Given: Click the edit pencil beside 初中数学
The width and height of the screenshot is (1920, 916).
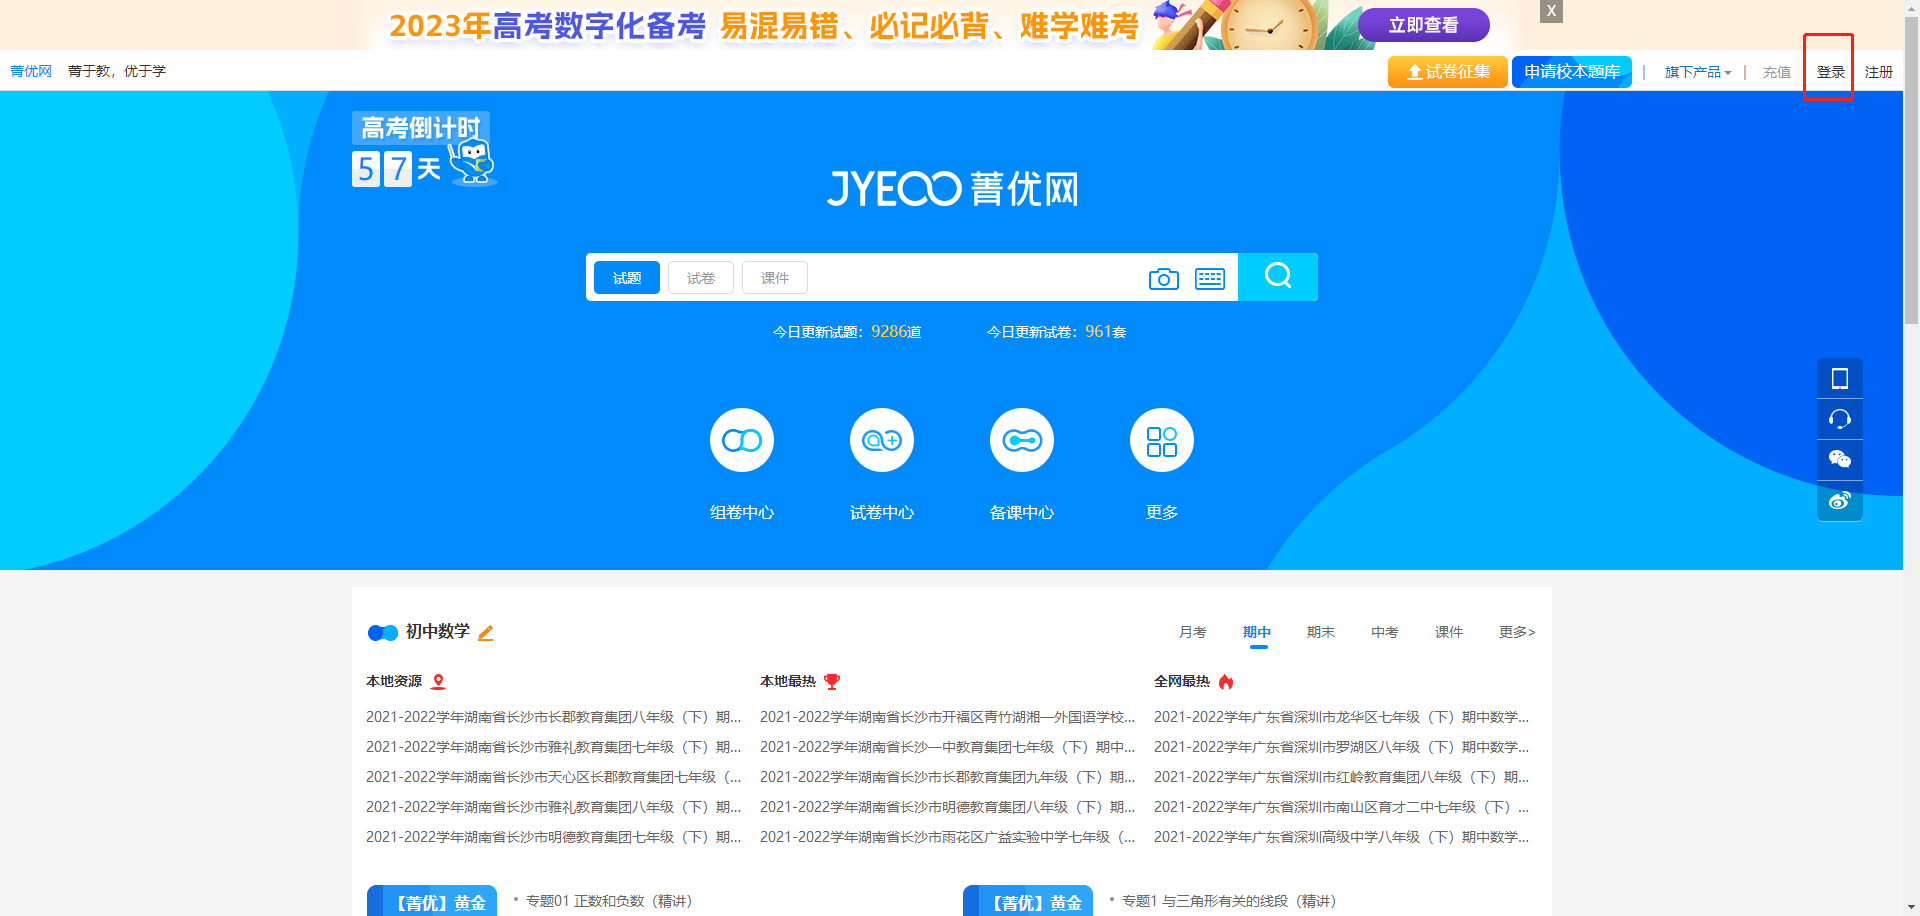Looking at the screenshot, I should pos(486,633).
